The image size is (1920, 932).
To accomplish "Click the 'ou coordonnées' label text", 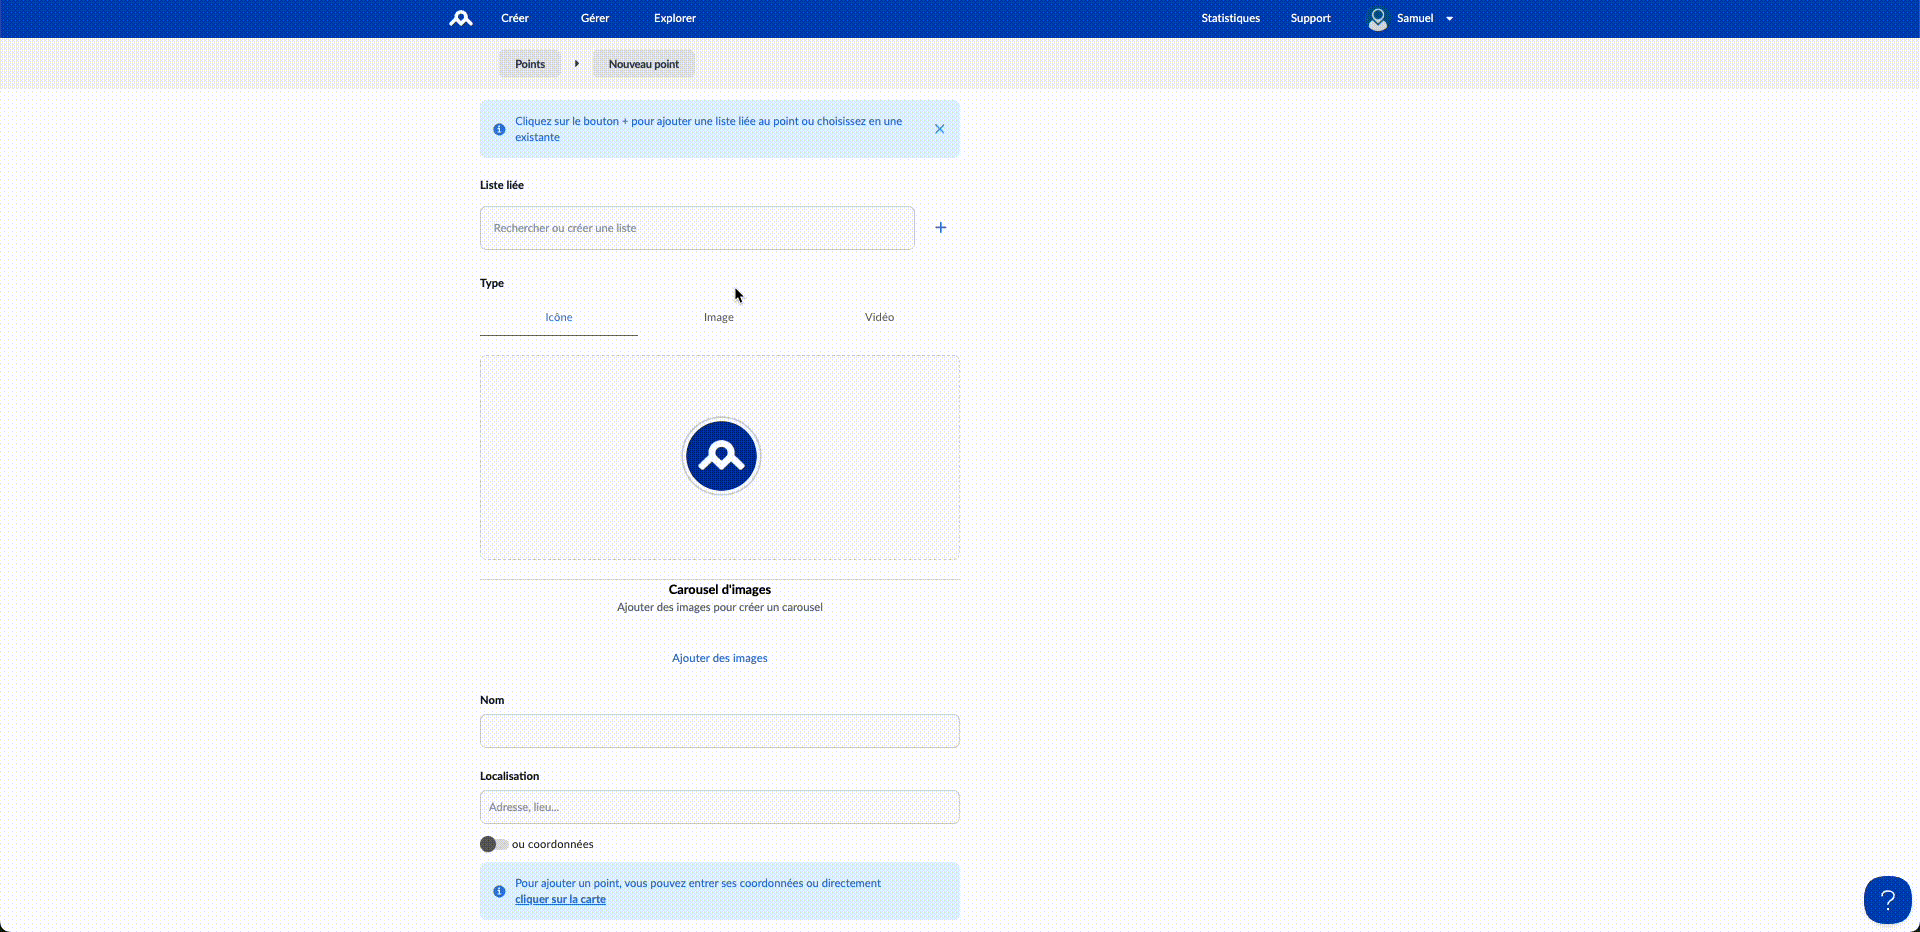I will pyautogui.click(x=553, y=844).
